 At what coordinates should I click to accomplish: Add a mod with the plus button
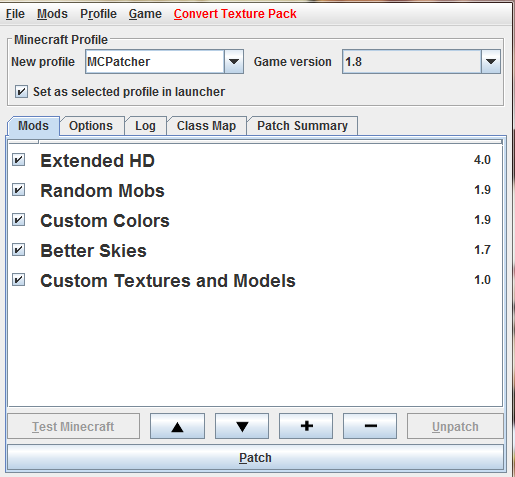click(306, 426)
